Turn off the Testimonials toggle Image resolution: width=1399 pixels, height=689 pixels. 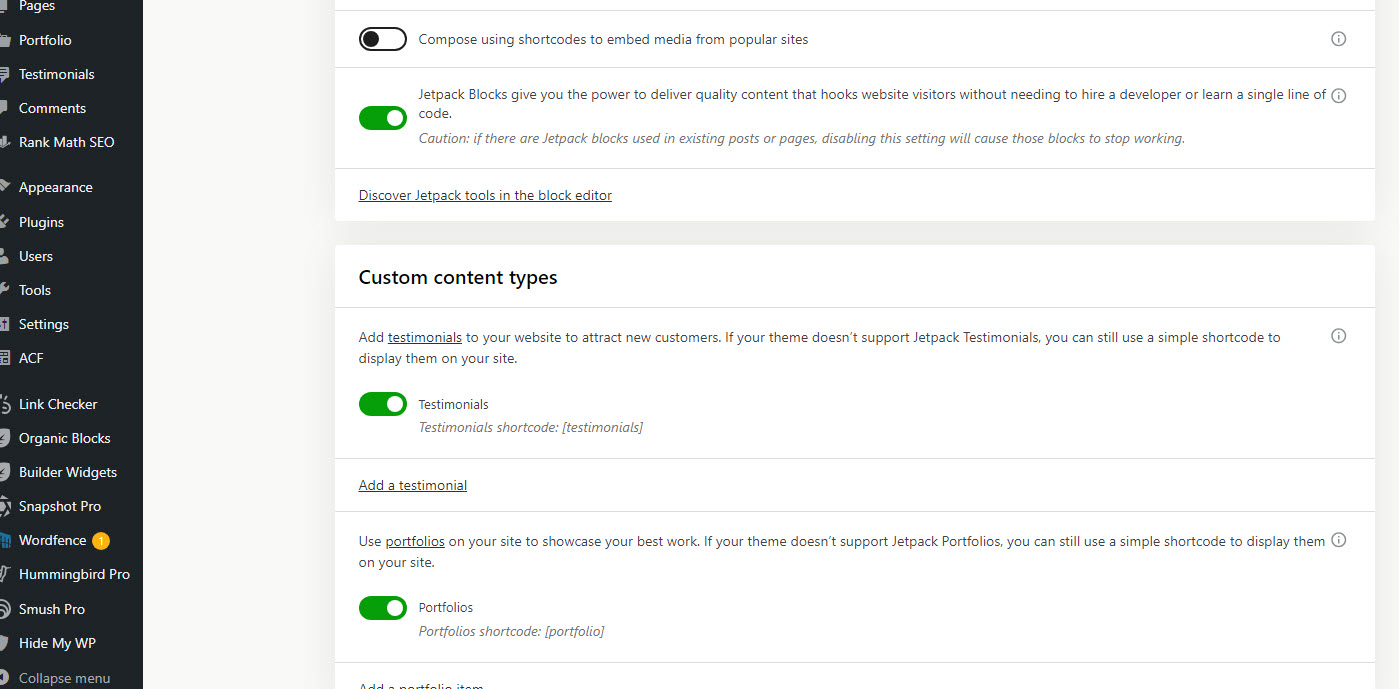tap(383, 404)
